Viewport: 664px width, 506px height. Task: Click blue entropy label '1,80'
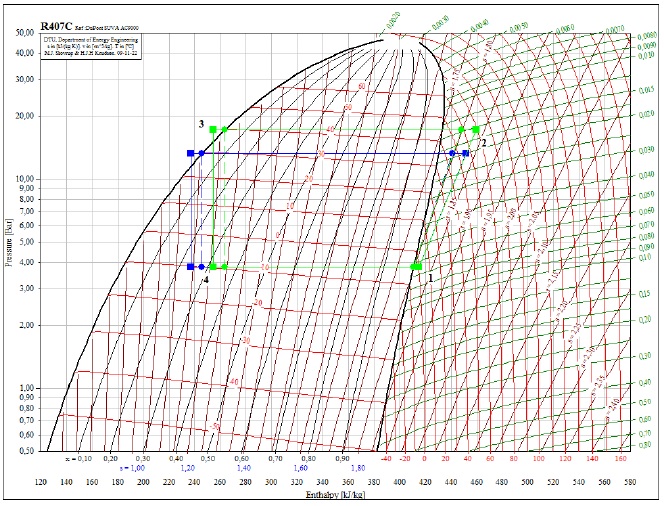358,468
